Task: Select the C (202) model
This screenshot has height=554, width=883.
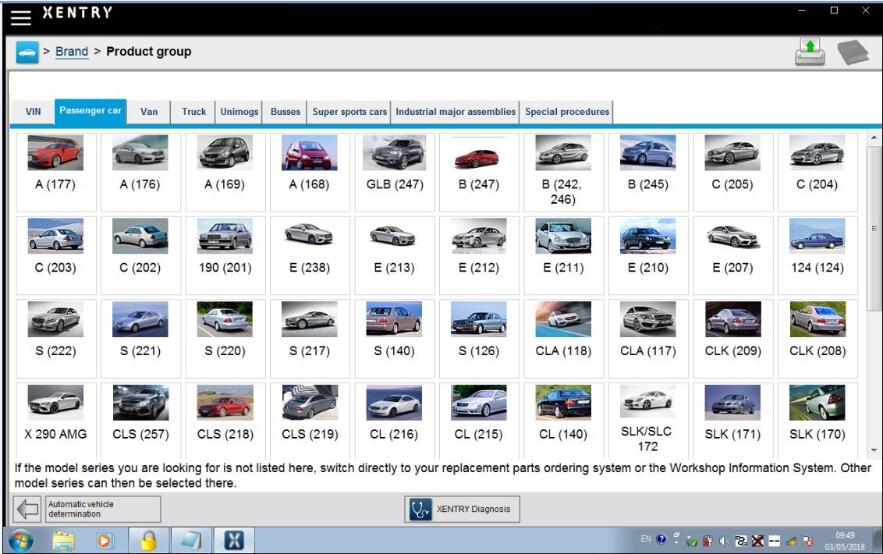Action: click(140, 255)
